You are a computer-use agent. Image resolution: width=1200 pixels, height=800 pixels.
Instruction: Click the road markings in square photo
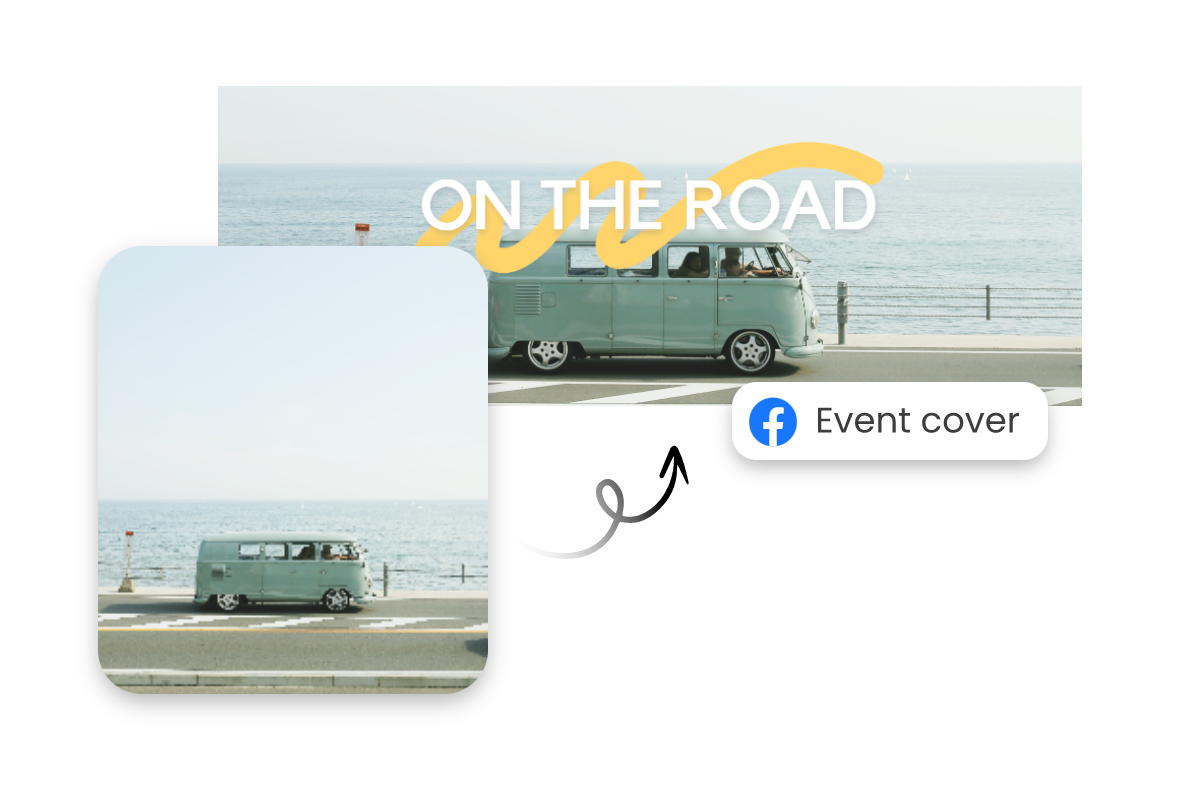pos(293,622)
